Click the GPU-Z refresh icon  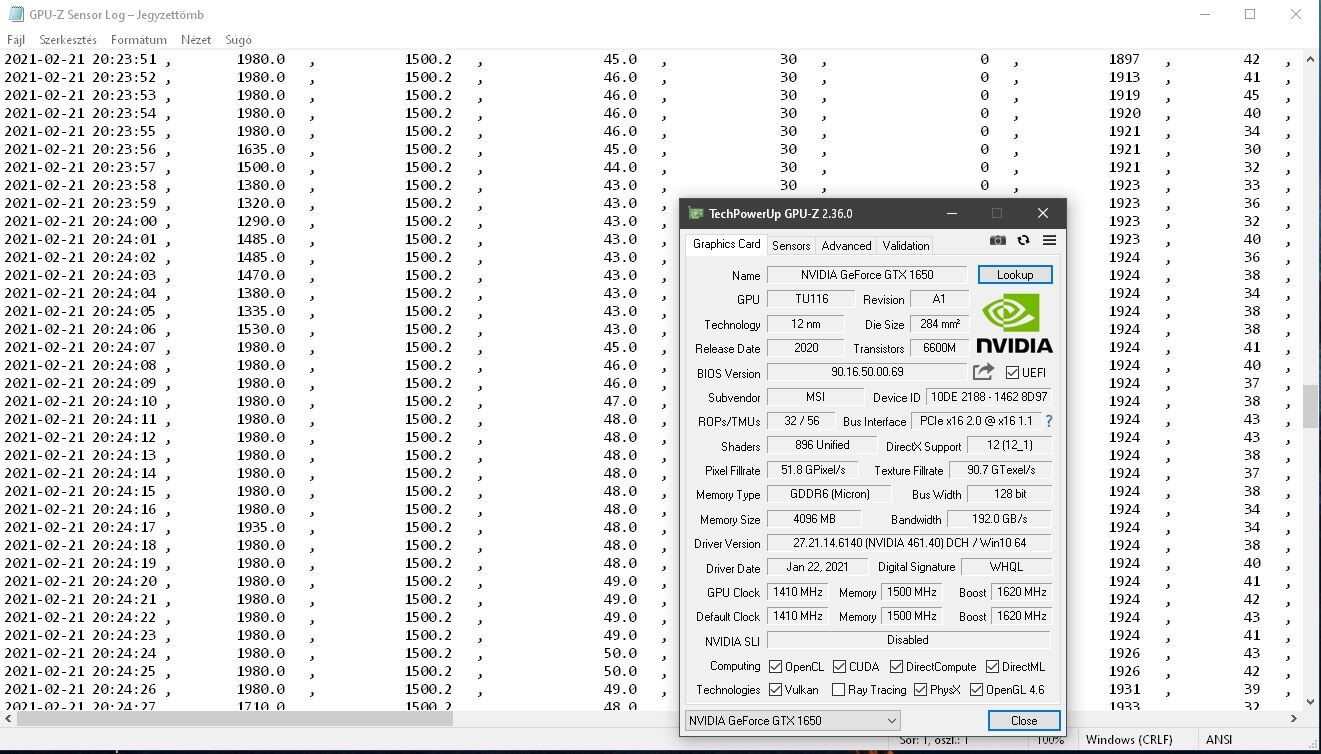coord(1023,240)
